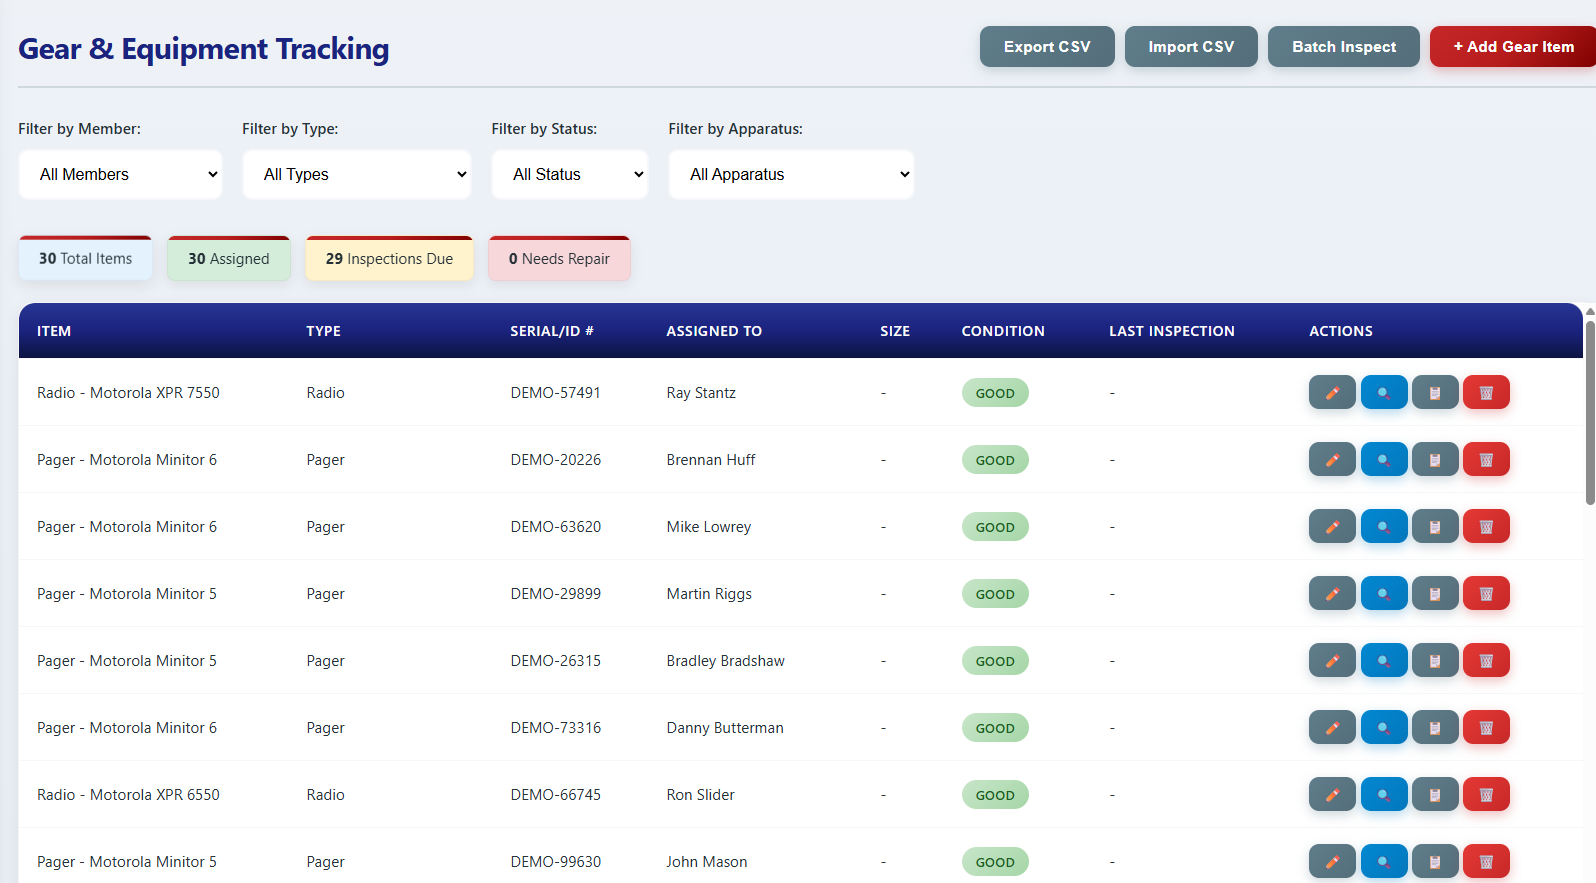
Task: Open the Batch Inspect button
Action: click(x=1343, y=47)
